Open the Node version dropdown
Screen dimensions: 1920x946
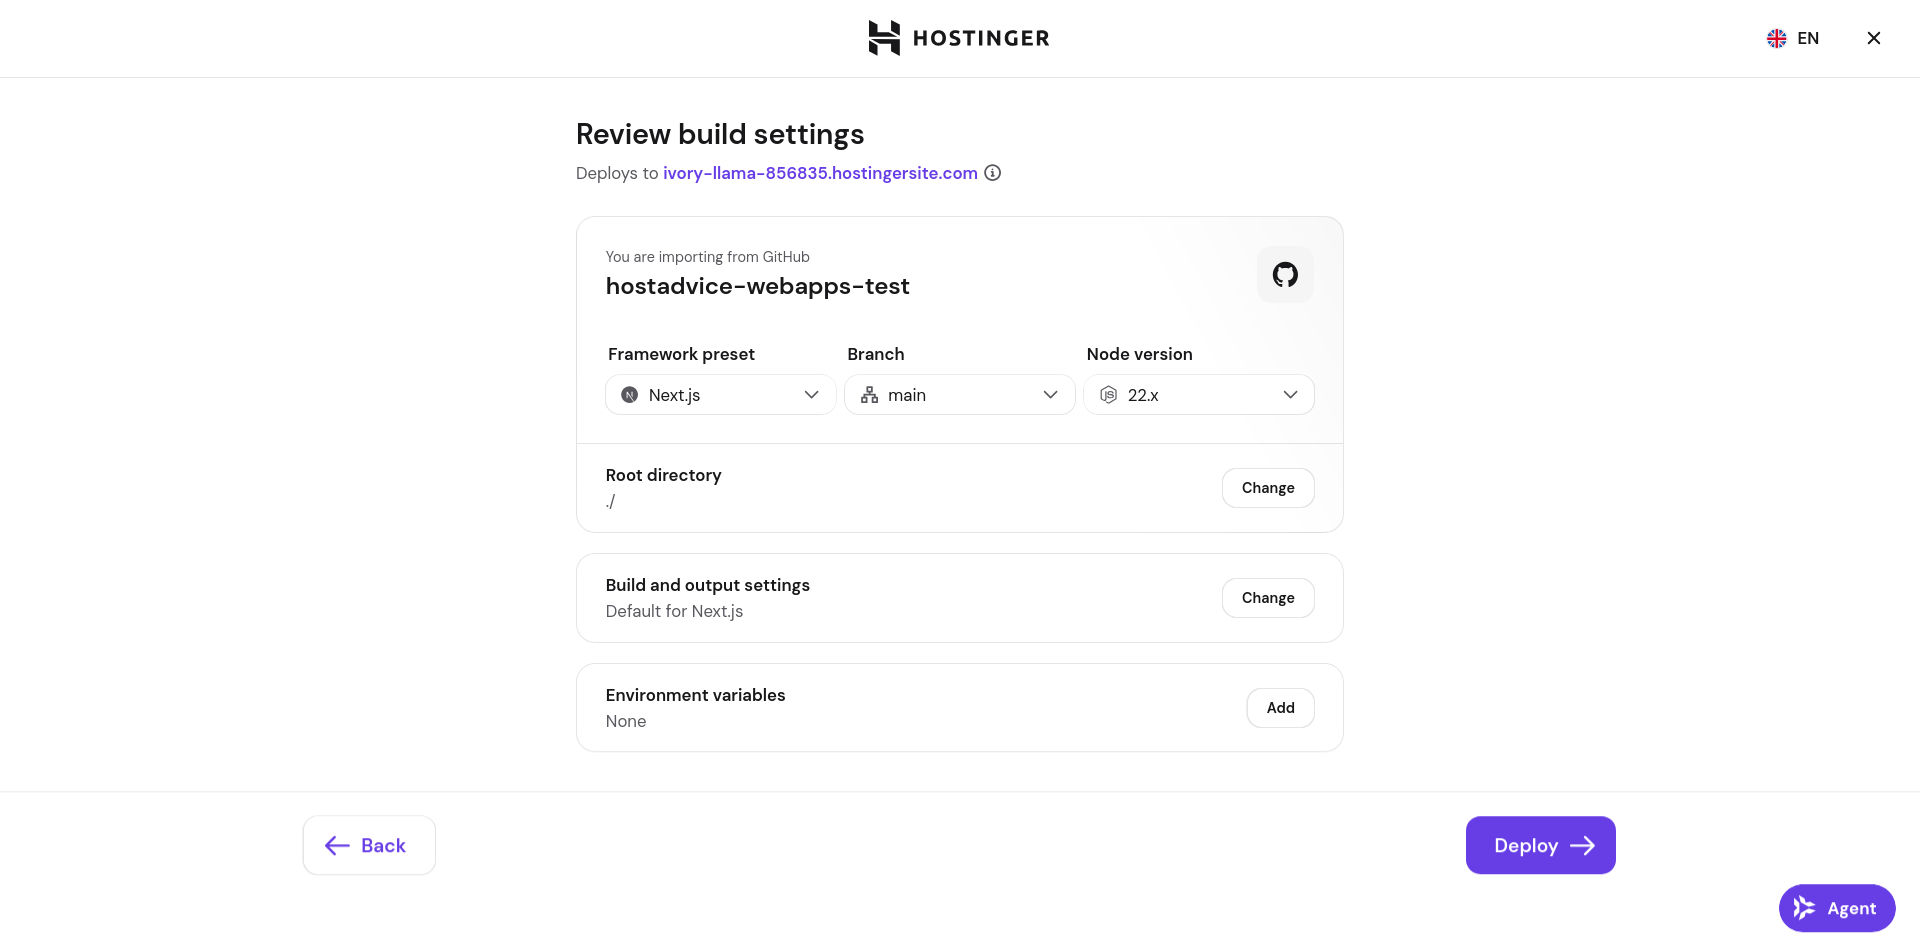[x=1199, y=395]
